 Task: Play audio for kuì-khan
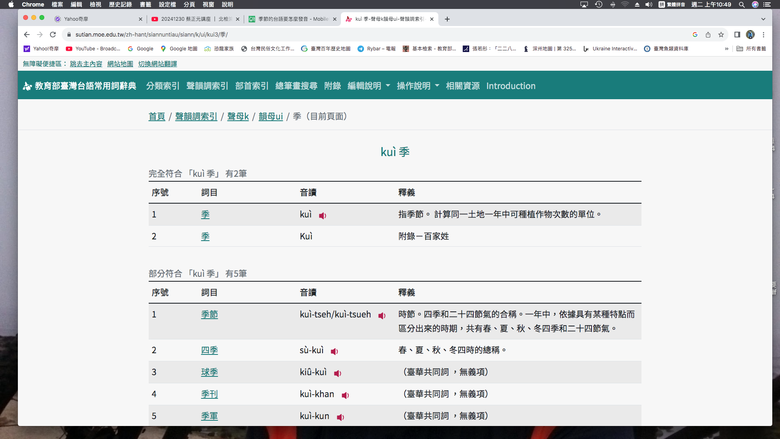pyautogui.click(x=345, y=395)
